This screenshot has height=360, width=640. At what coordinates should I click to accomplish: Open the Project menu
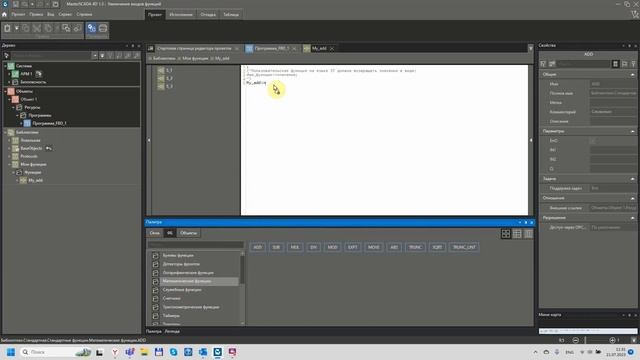click(18, 14)
